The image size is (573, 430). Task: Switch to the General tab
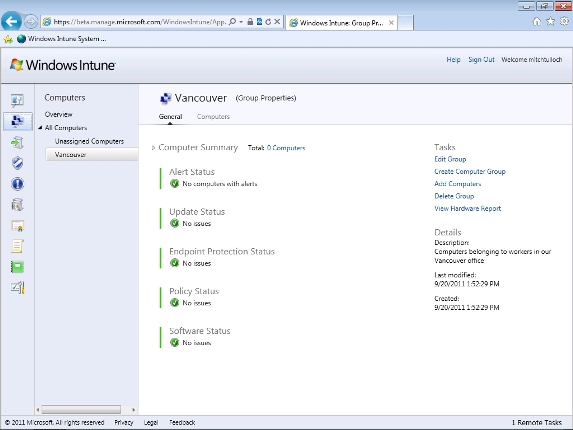tap(170, 117)
